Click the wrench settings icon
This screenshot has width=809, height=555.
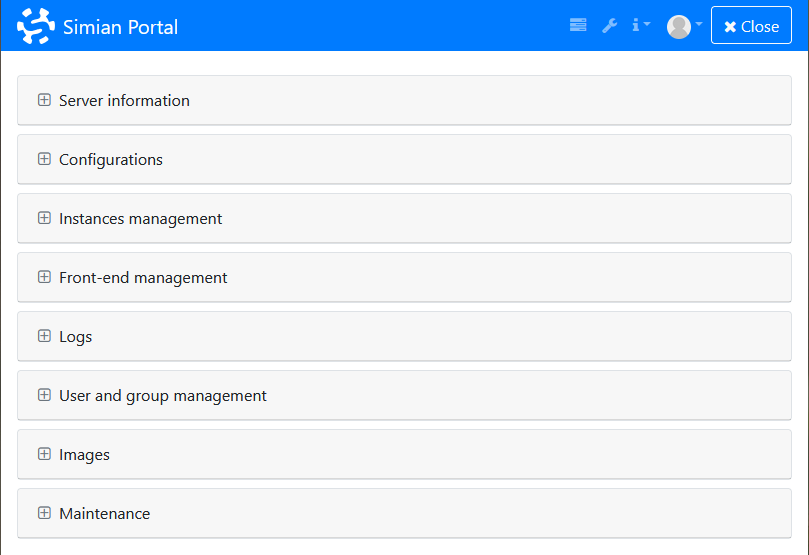[609, 26]
